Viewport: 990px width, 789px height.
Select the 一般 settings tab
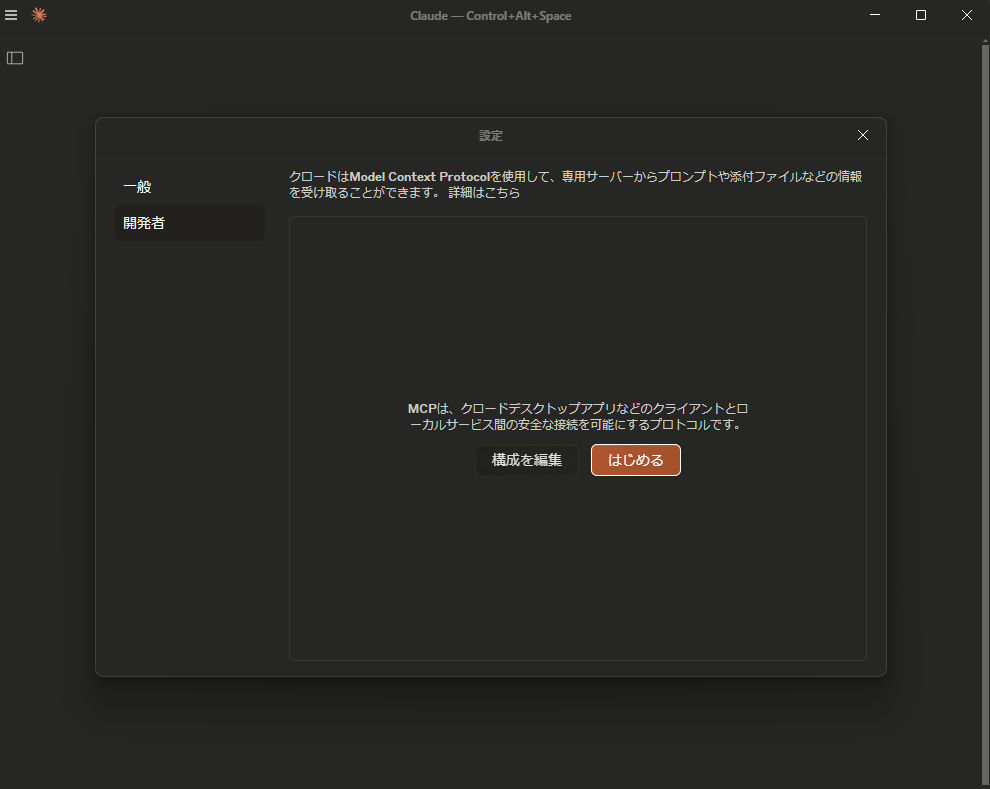pyautogui.click(x=189, y=187)
